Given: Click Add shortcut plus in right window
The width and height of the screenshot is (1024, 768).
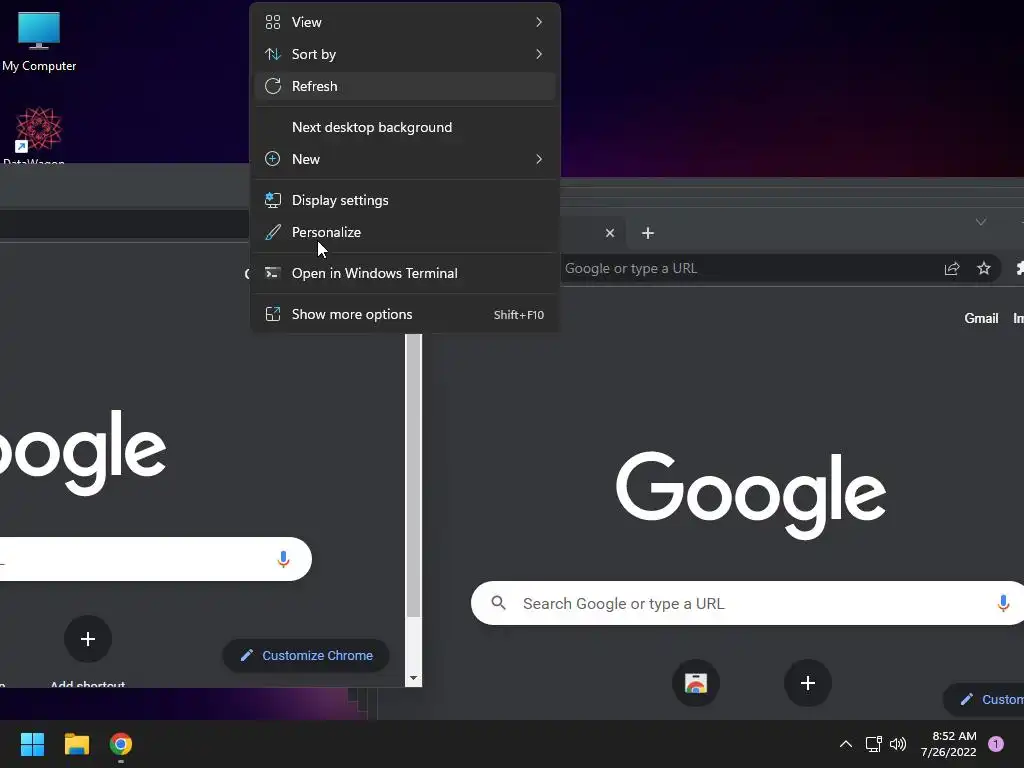Looking at the screenshot, I should click(x=808, y=683).
